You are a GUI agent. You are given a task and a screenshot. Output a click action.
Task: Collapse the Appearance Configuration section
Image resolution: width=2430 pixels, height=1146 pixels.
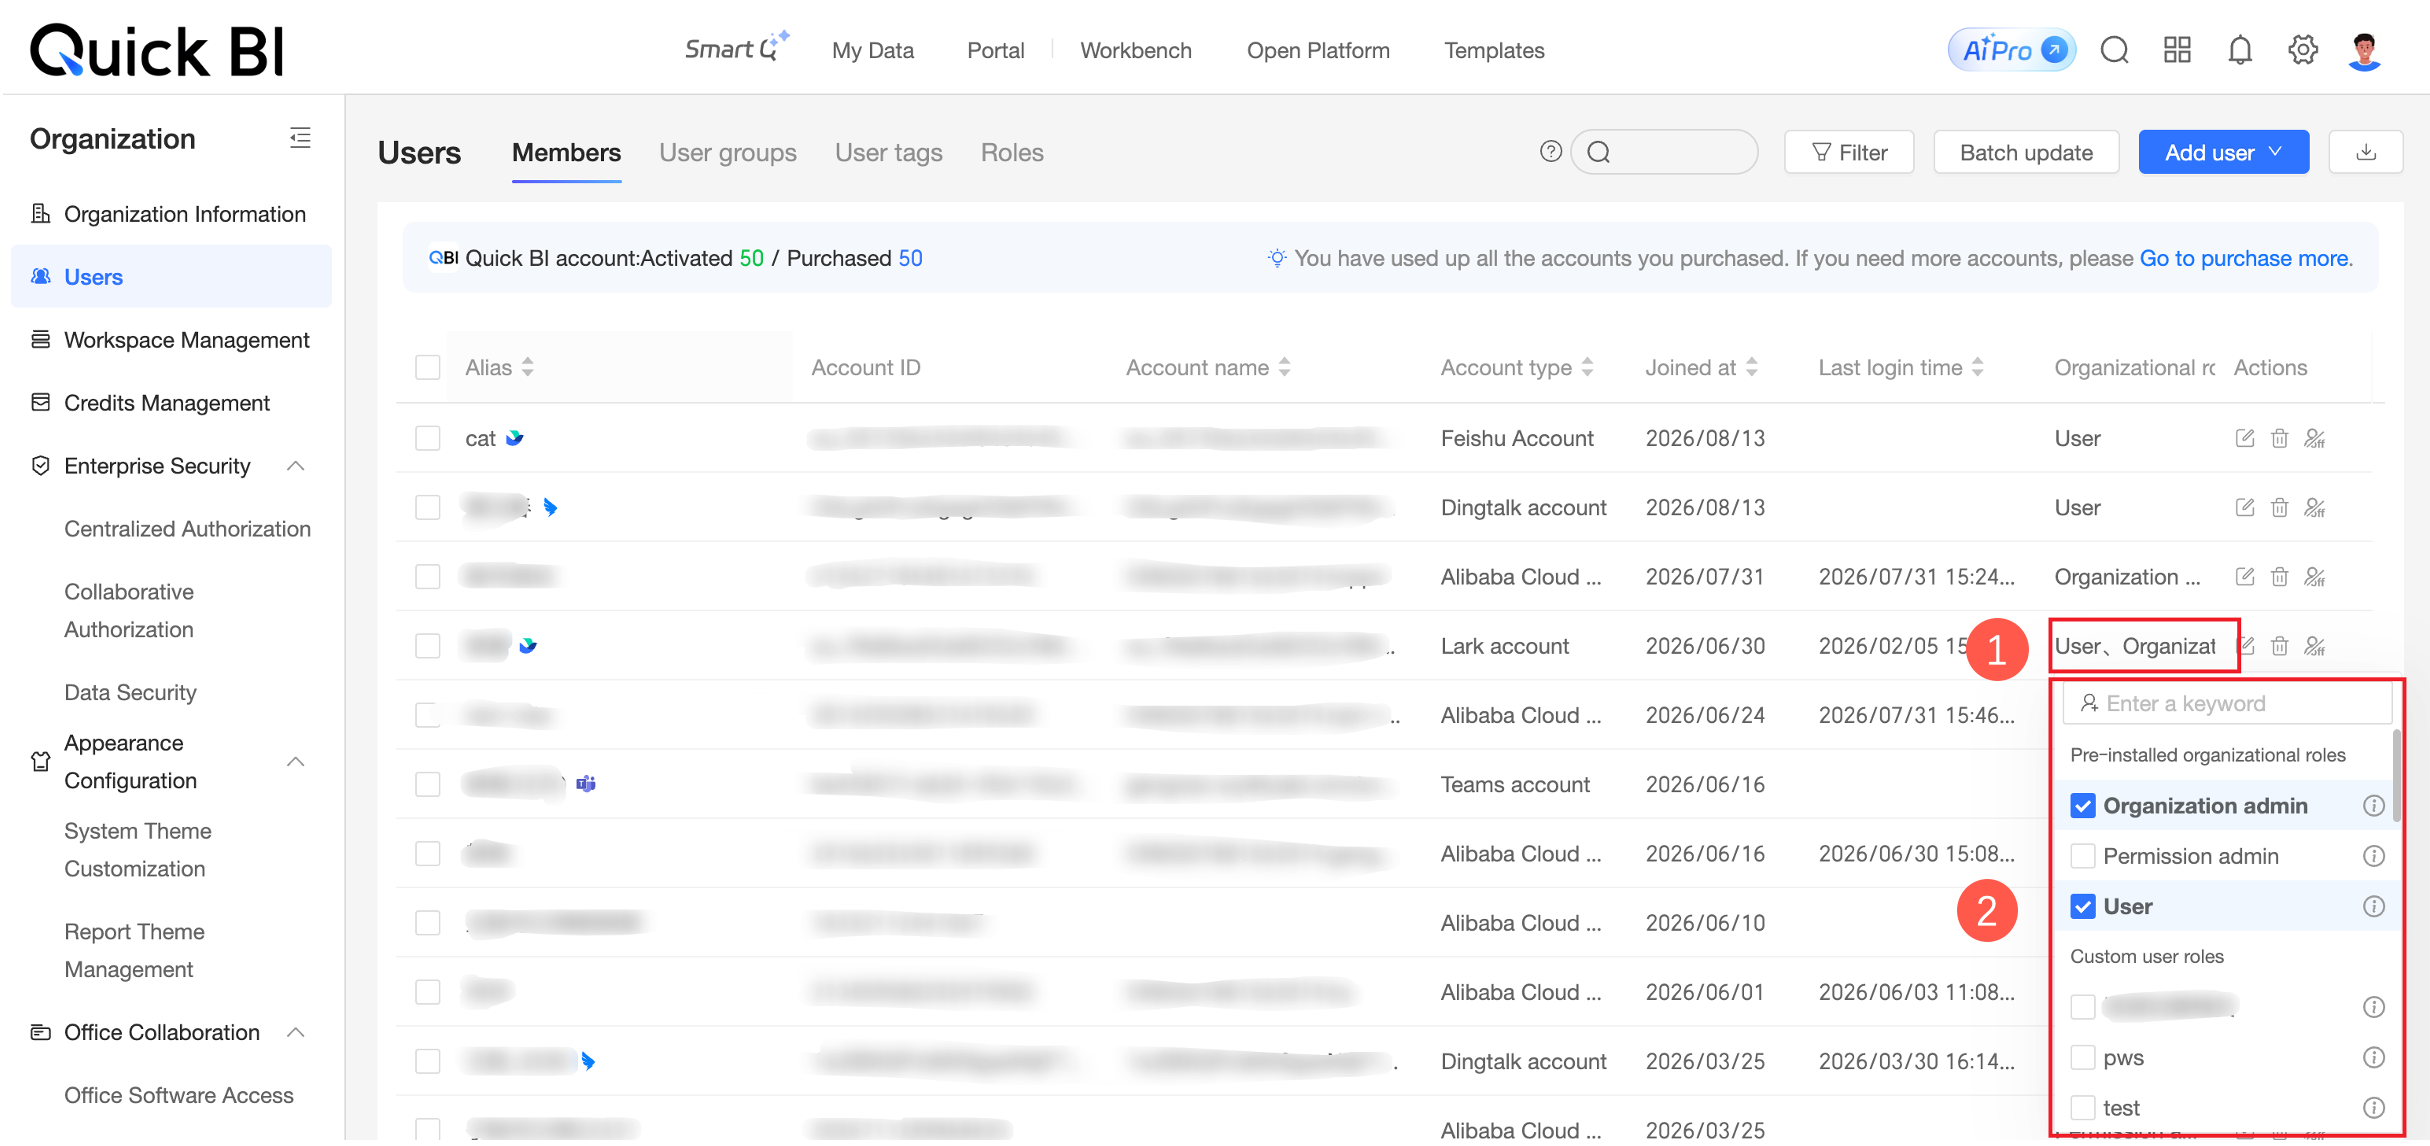[x=296, y=762]
